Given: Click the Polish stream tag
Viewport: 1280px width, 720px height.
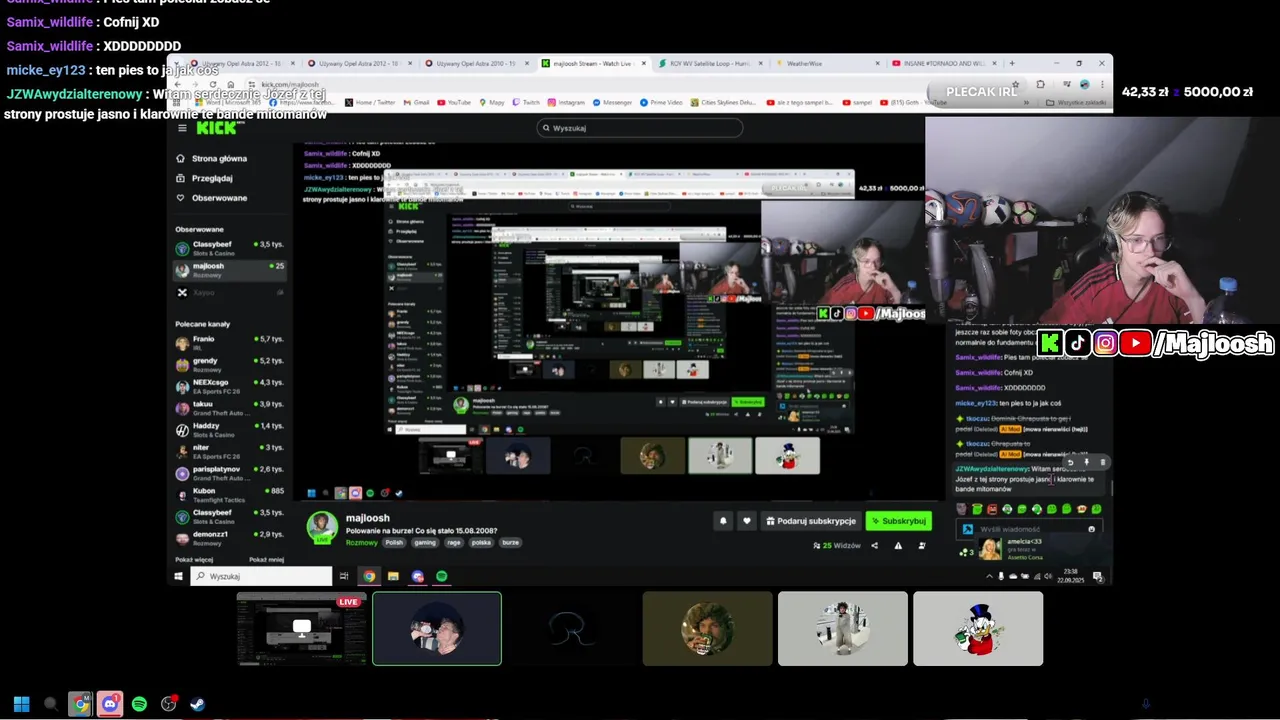Looking at the screenshot, I should [394, 543].
